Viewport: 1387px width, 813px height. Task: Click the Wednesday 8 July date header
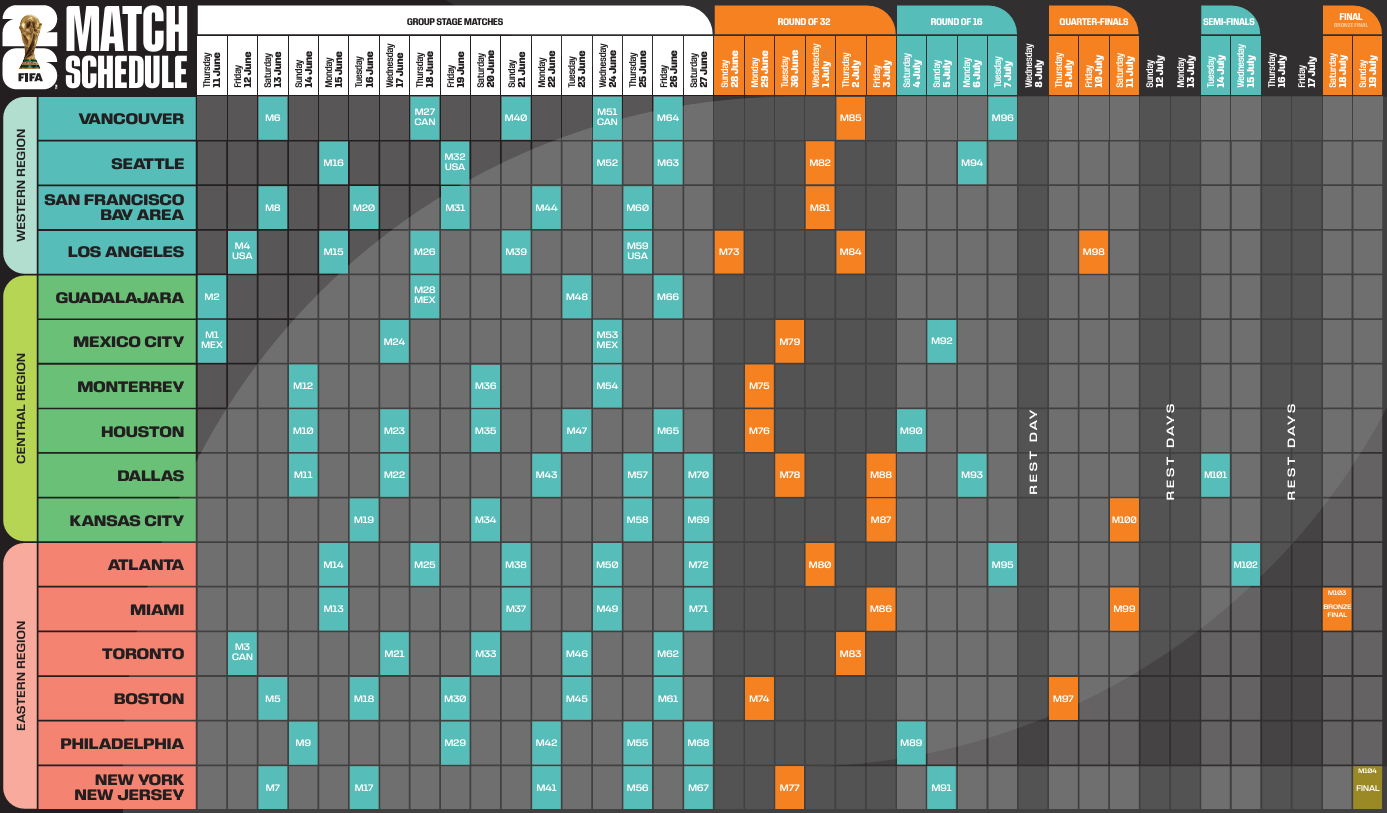coord(1033,67)
